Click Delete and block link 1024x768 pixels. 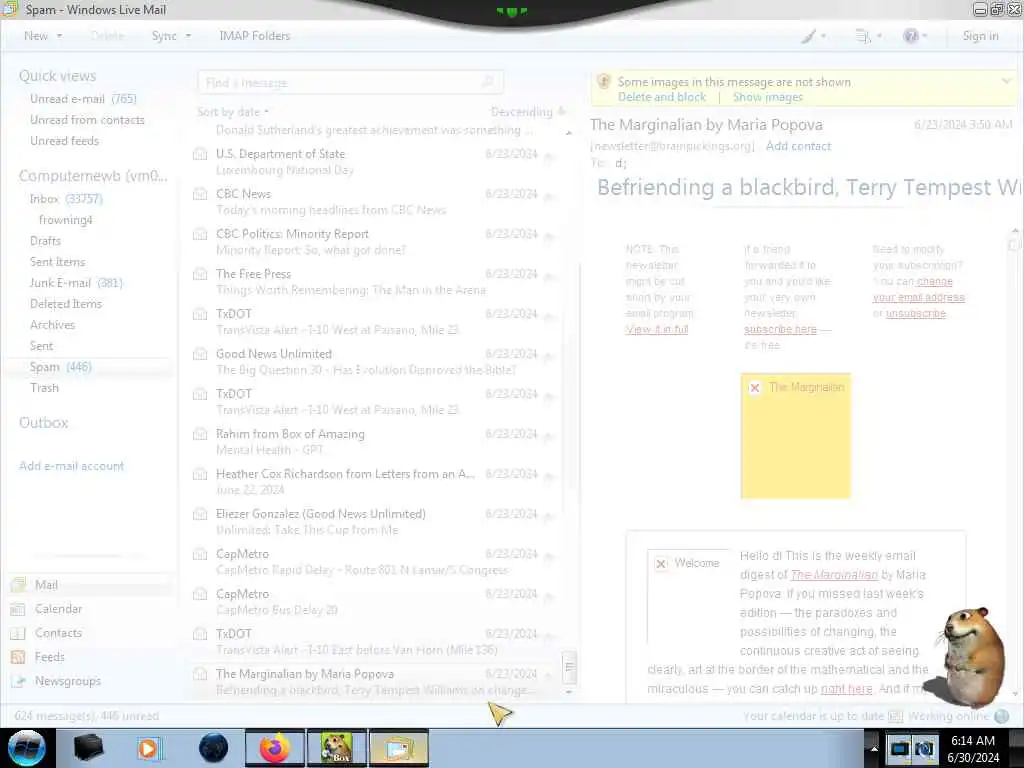point(662,97)
